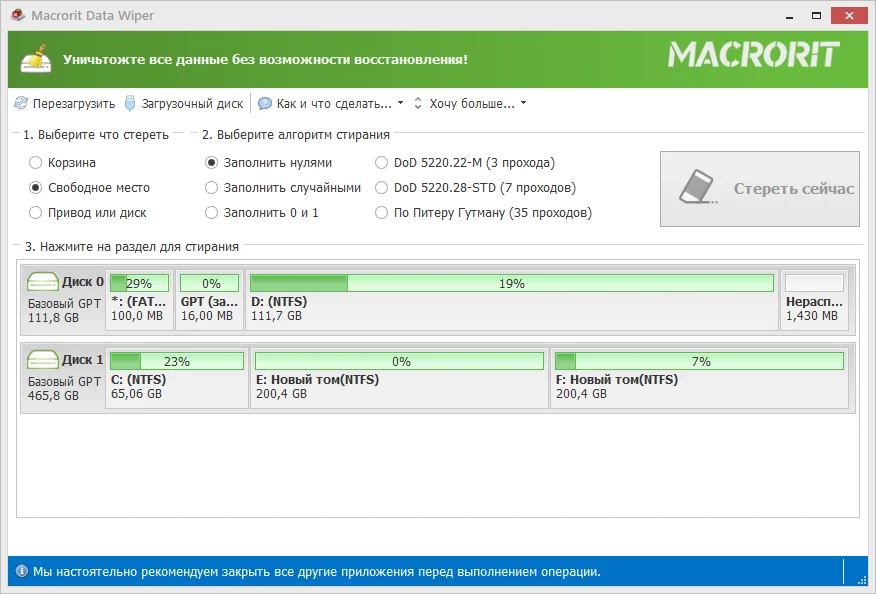Click the refresh icon beside Перезагрузить
The width and height of the screenshot is (876, 594).
tap(21, 103)
